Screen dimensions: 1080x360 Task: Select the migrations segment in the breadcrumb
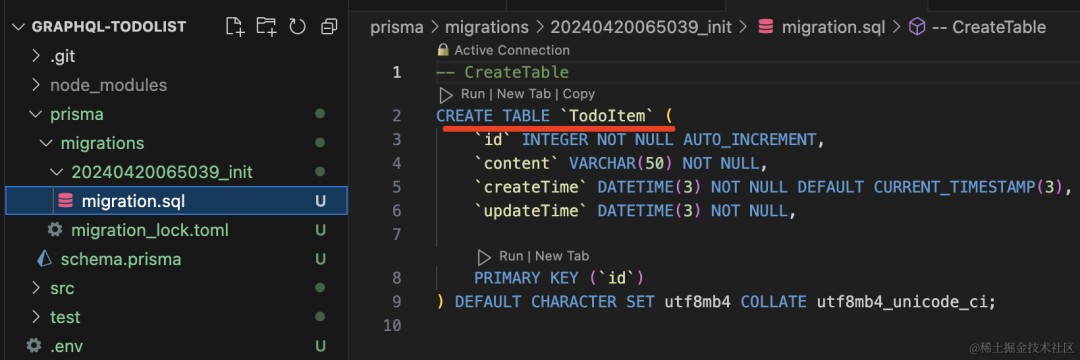coord(486,28)
